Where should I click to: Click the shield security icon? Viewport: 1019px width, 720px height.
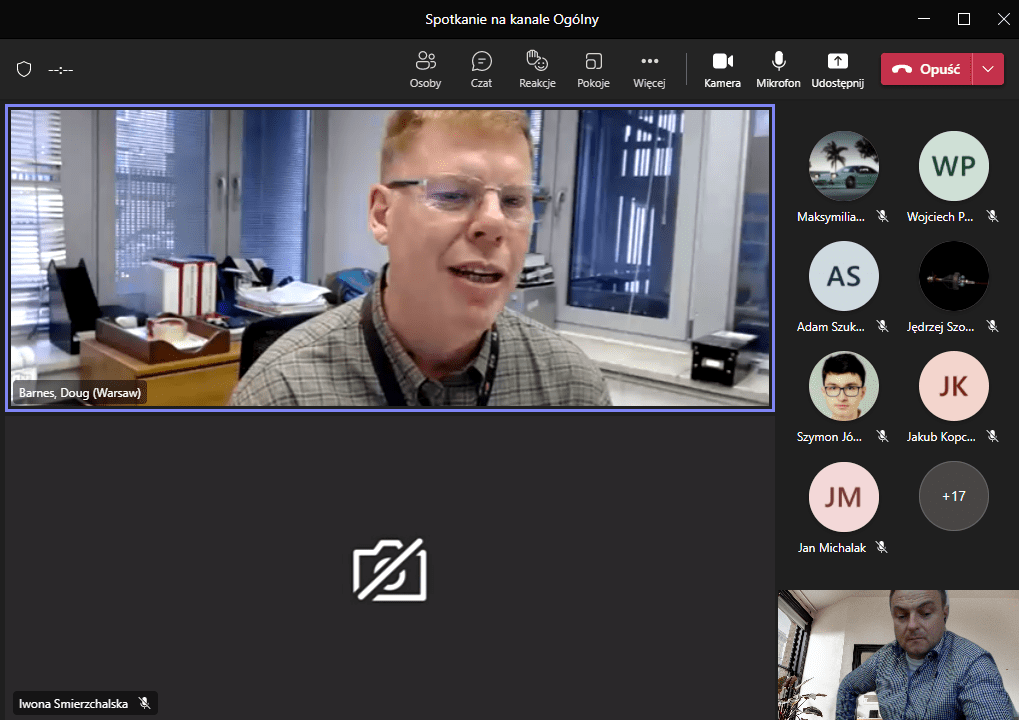coord(25,69)
